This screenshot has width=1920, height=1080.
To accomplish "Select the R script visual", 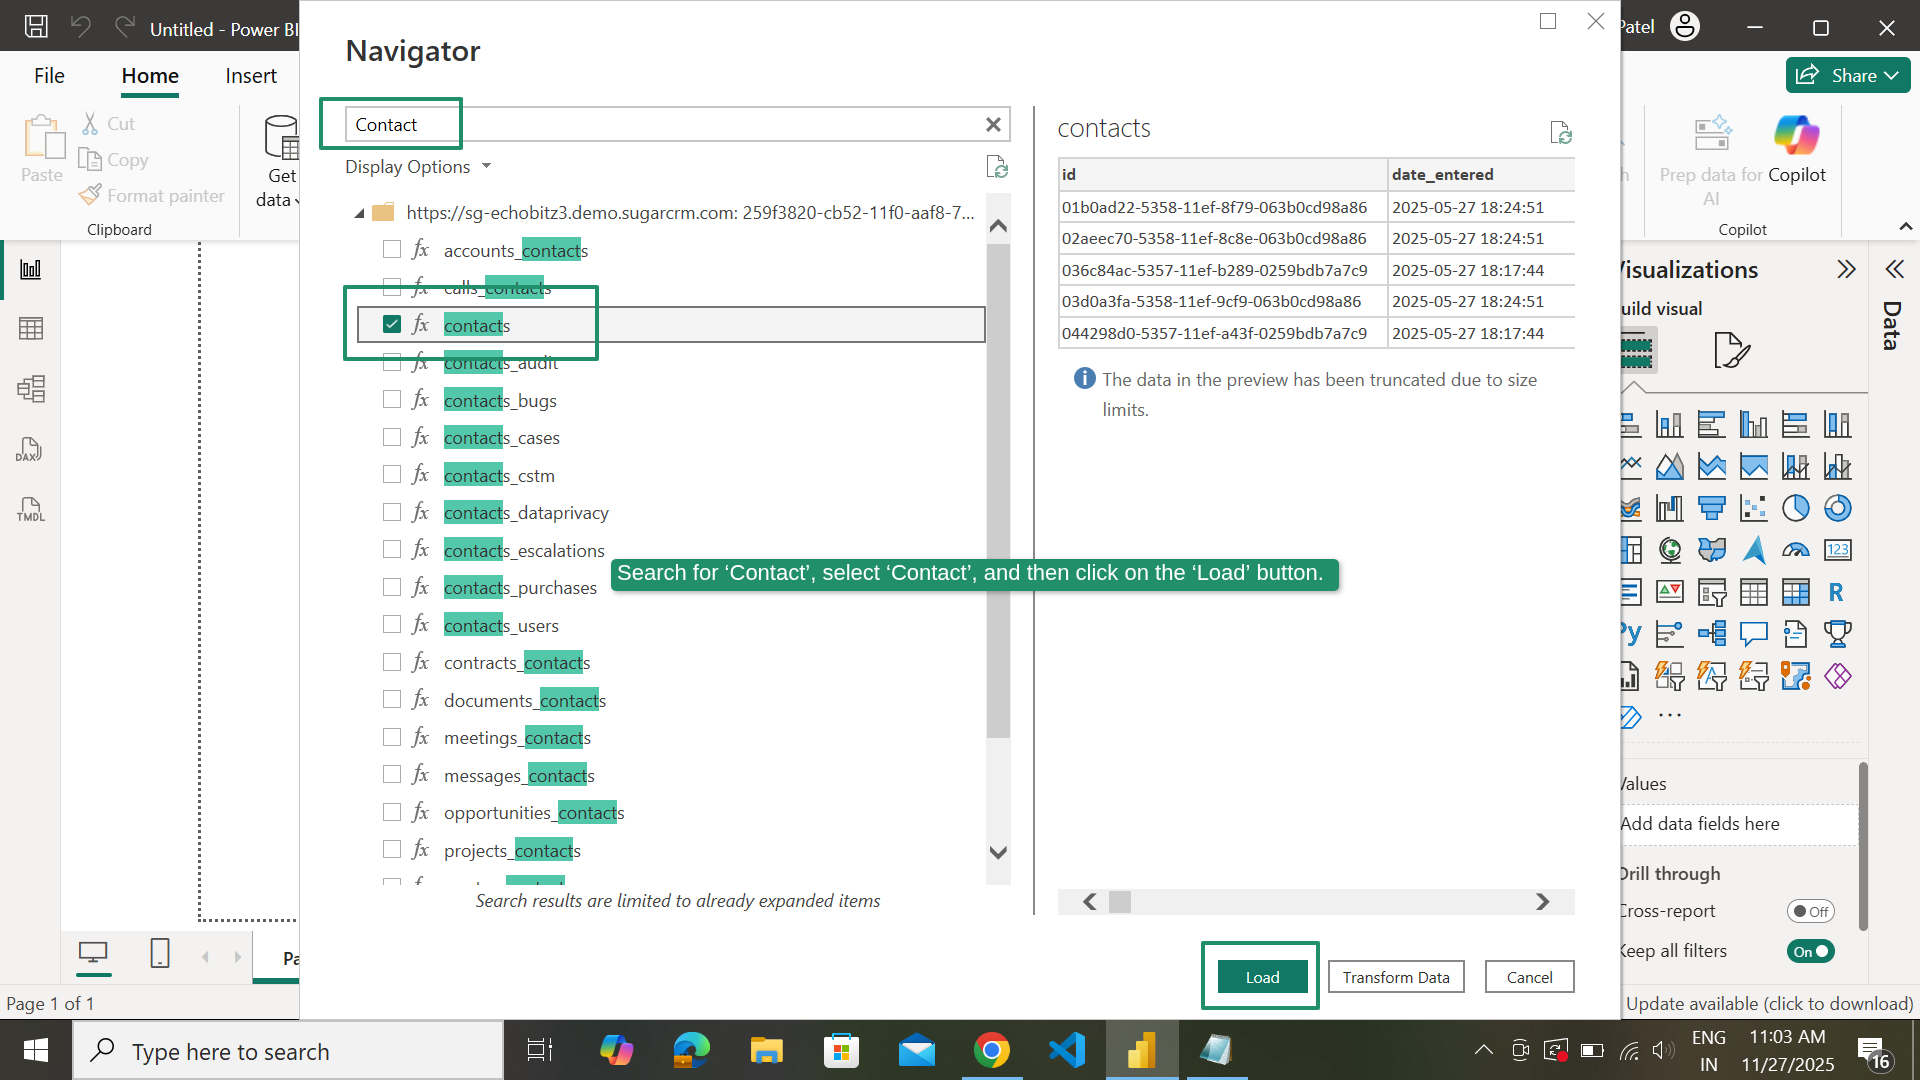I will tap(1835, 592).
